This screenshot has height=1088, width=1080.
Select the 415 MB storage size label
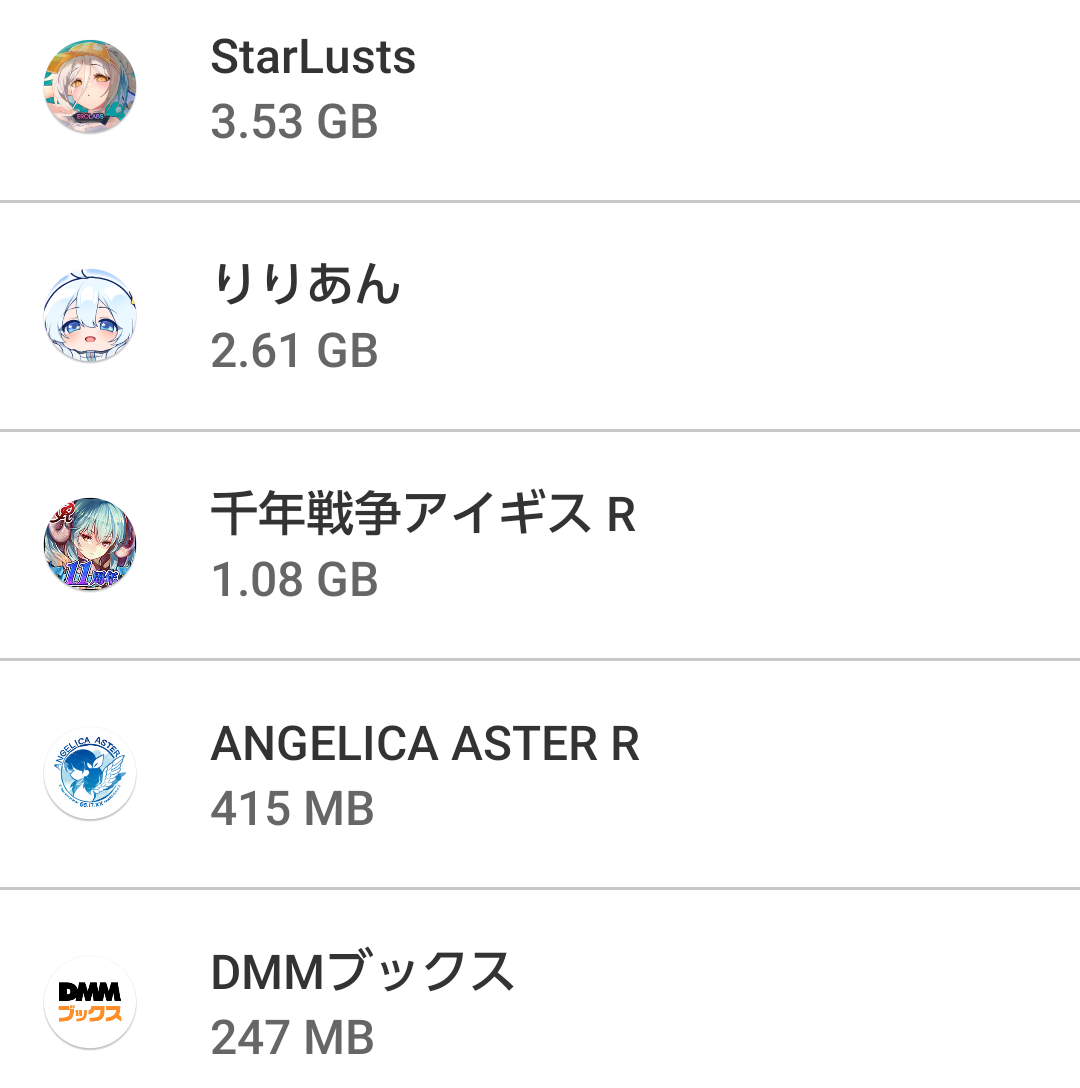(292, 808)
